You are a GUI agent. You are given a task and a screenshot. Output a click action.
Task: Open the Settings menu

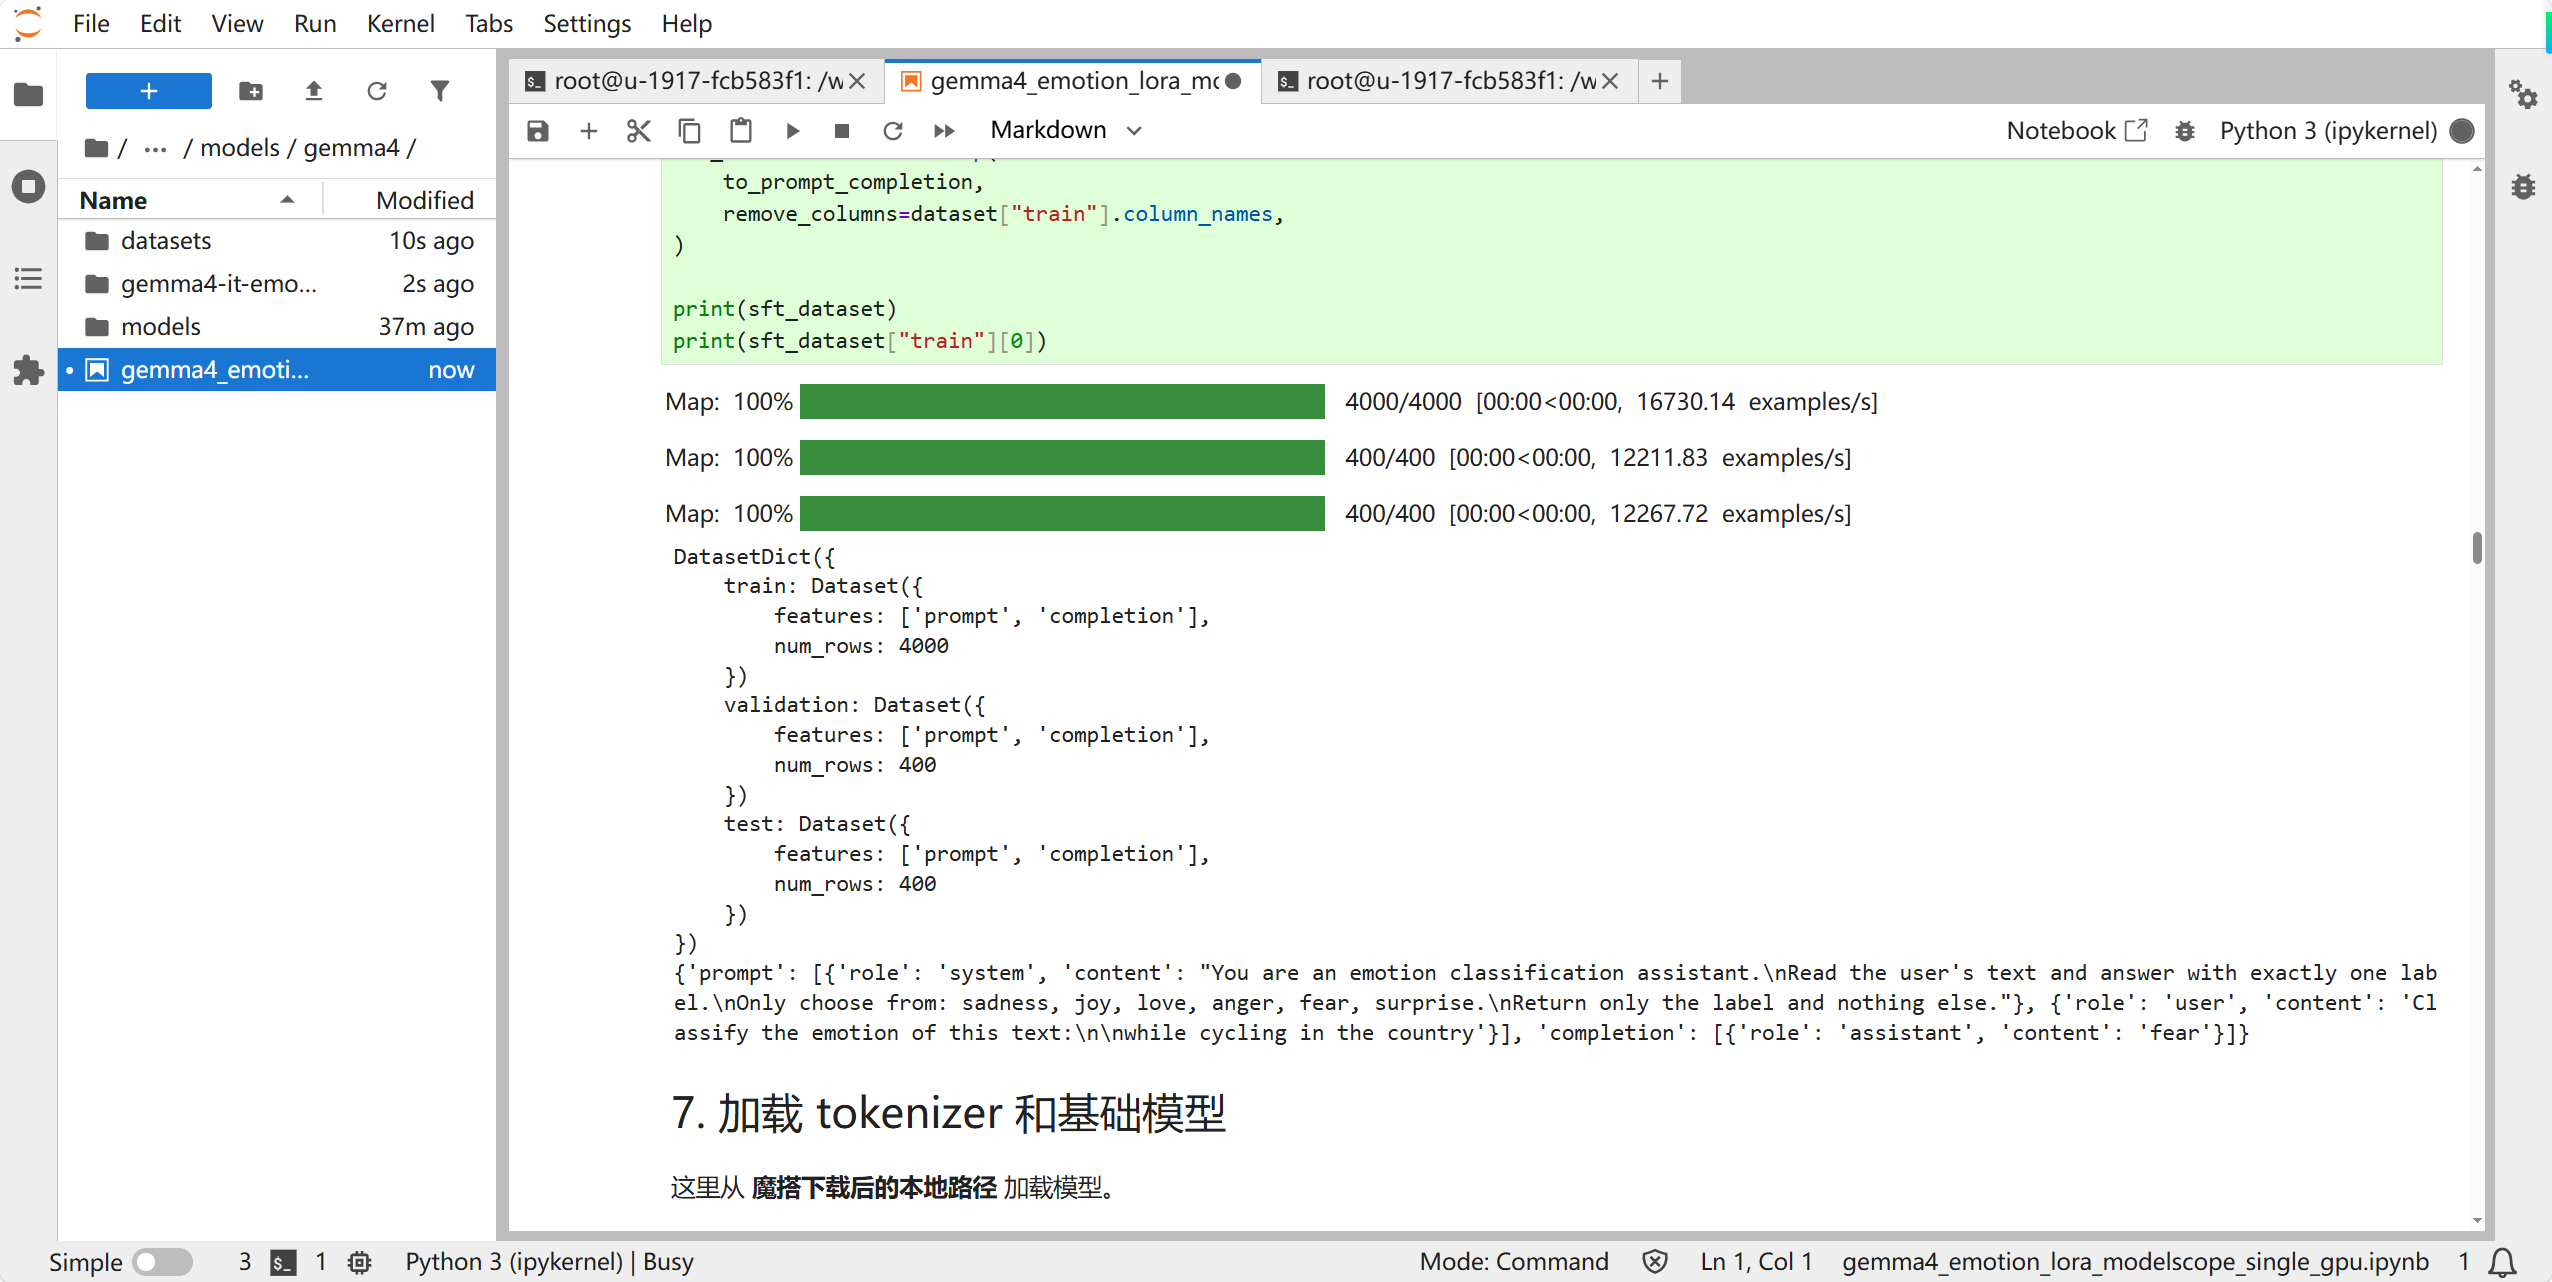(x=587, y=23)
